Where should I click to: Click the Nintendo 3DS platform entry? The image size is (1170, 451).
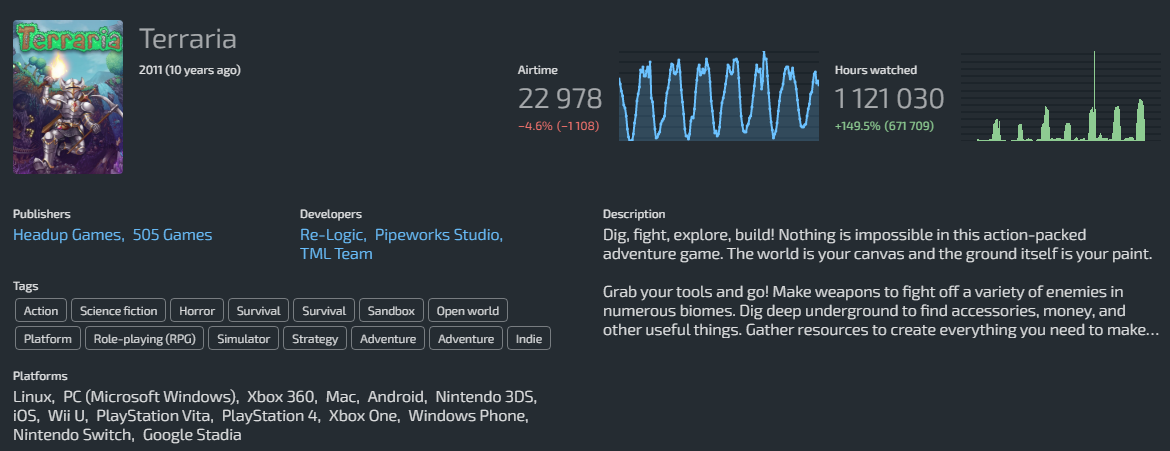point(486,396)
